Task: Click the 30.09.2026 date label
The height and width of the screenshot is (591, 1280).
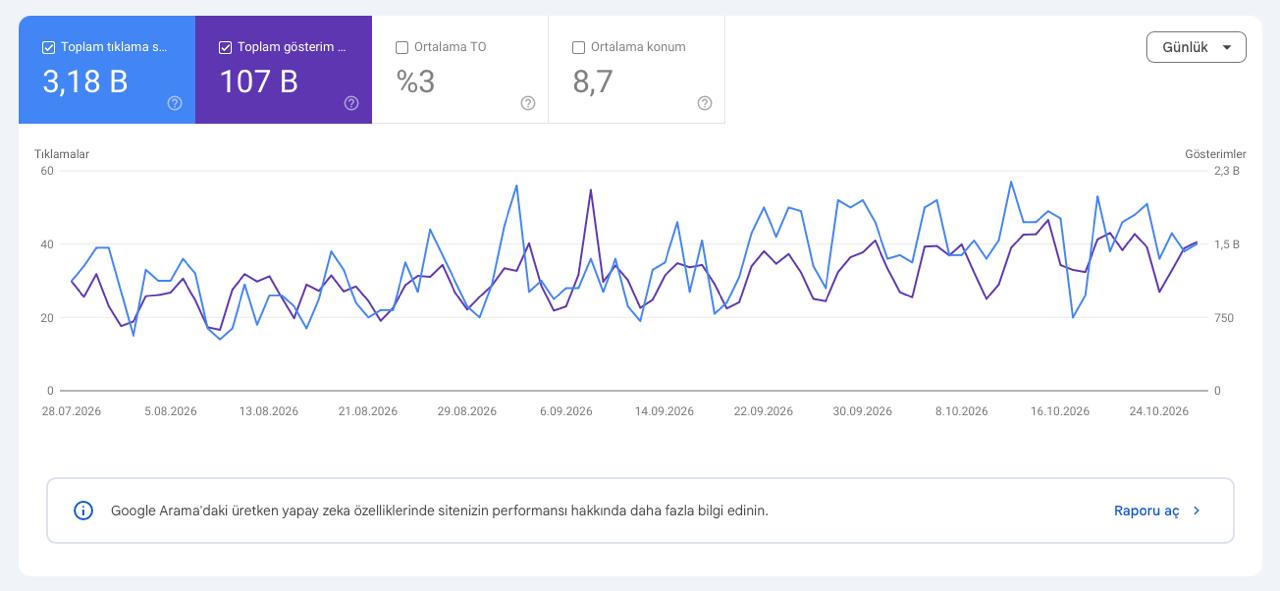Action: pos(862,411)
